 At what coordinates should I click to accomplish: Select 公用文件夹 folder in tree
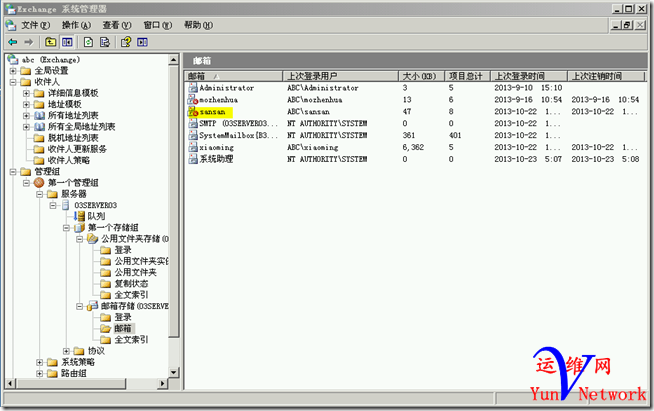pos(136,272)
